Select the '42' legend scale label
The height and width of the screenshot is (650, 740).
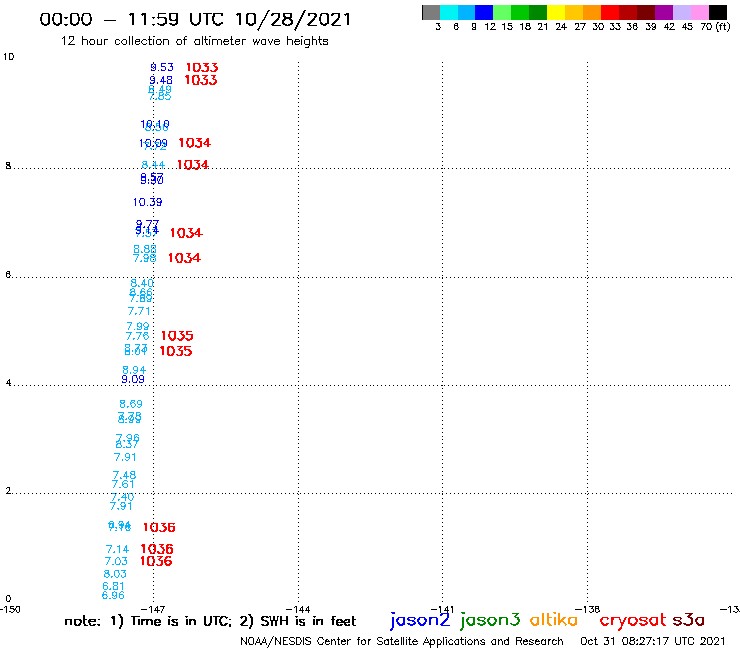pyautogui.click(x=669, y=27)
